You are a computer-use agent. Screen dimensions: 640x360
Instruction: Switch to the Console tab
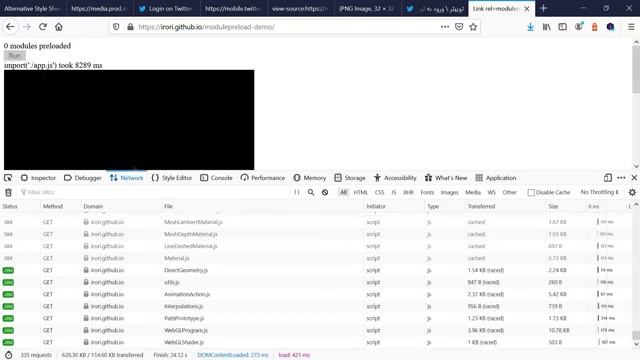tap(216, 178)
